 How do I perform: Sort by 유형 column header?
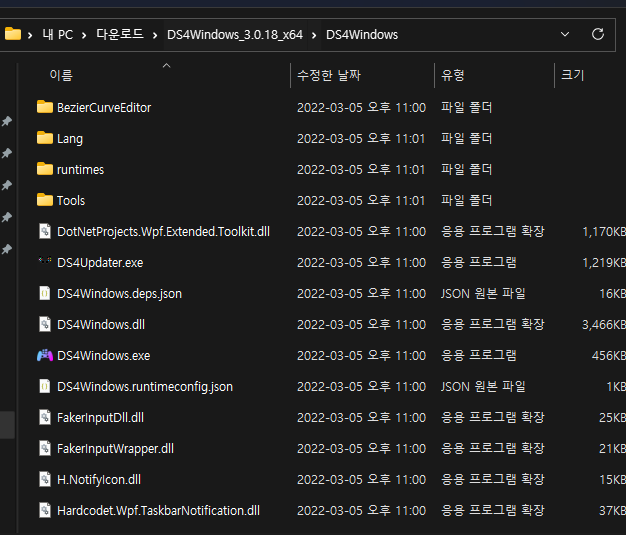(x=453, y=75)
